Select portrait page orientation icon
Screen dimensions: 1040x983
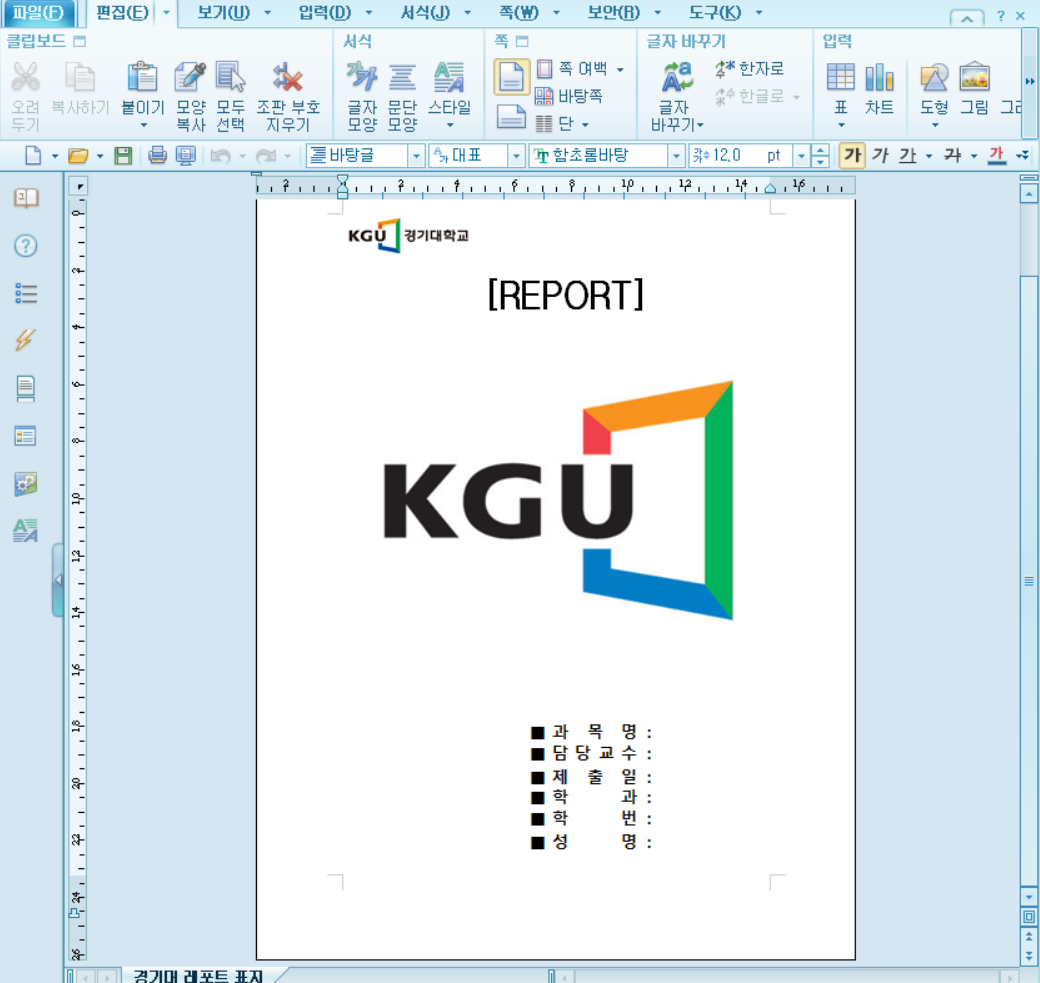pyautogui.click(x=511, y=77)
